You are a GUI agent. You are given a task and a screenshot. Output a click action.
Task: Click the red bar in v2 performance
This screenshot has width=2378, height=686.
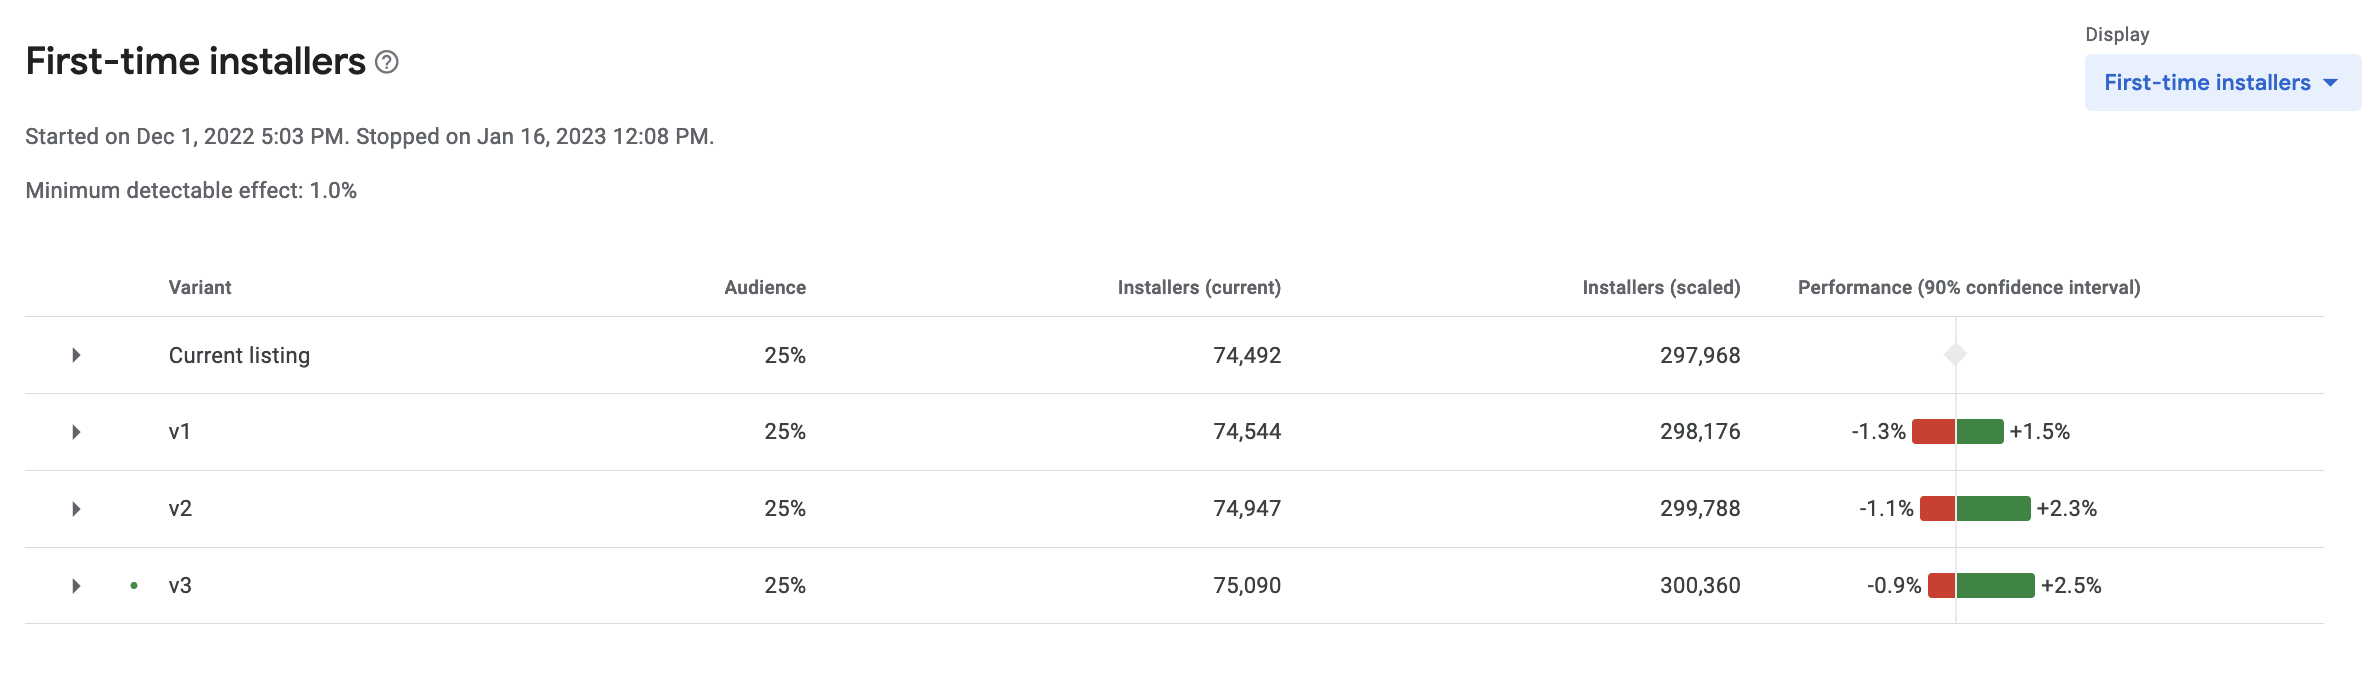click(x=1937, y=509)
